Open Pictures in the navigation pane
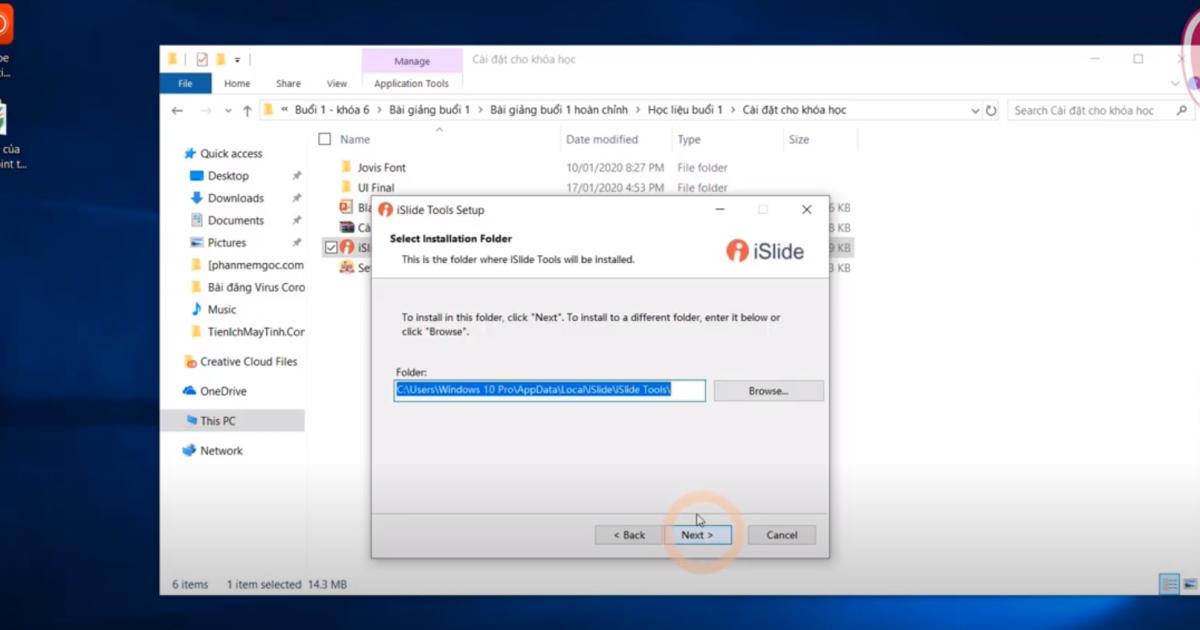 [227, 243]
